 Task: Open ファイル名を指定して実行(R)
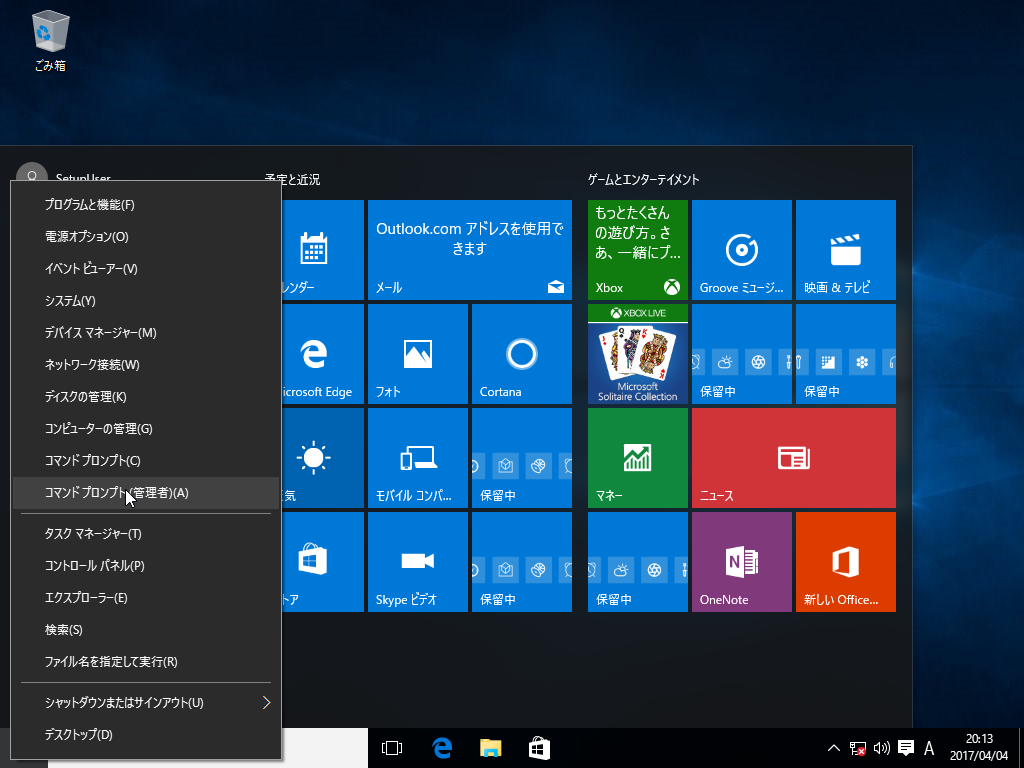(146, 662)
